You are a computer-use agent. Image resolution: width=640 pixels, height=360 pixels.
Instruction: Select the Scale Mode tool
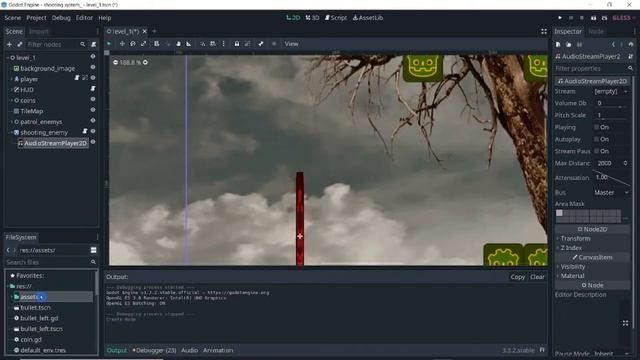(x=143, y=44)
